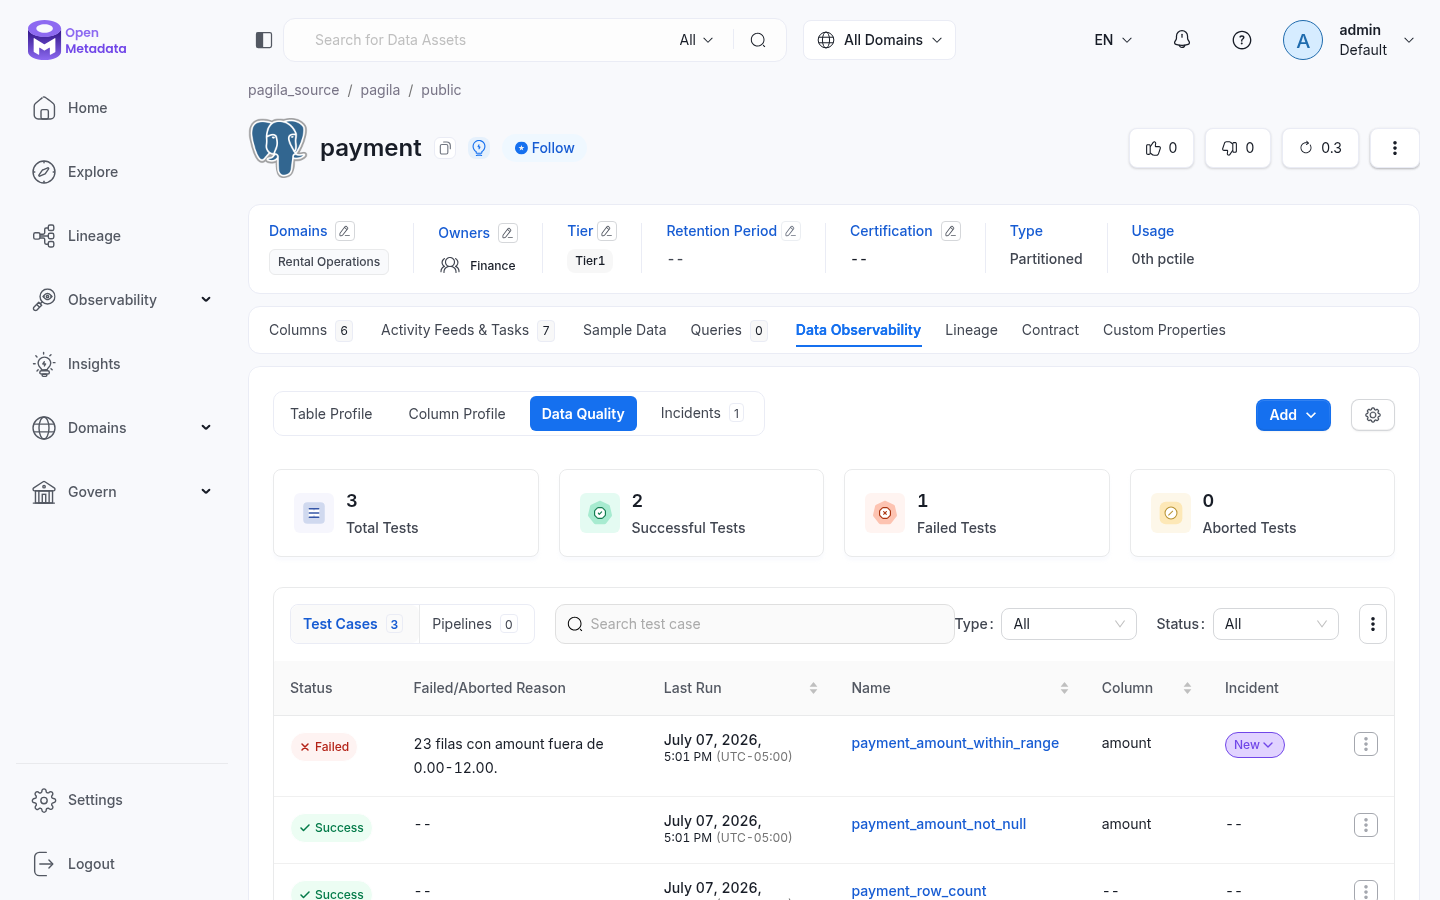
Task: Collapse the sidebar with the panel icon
Action: click(x=264, y=40)
